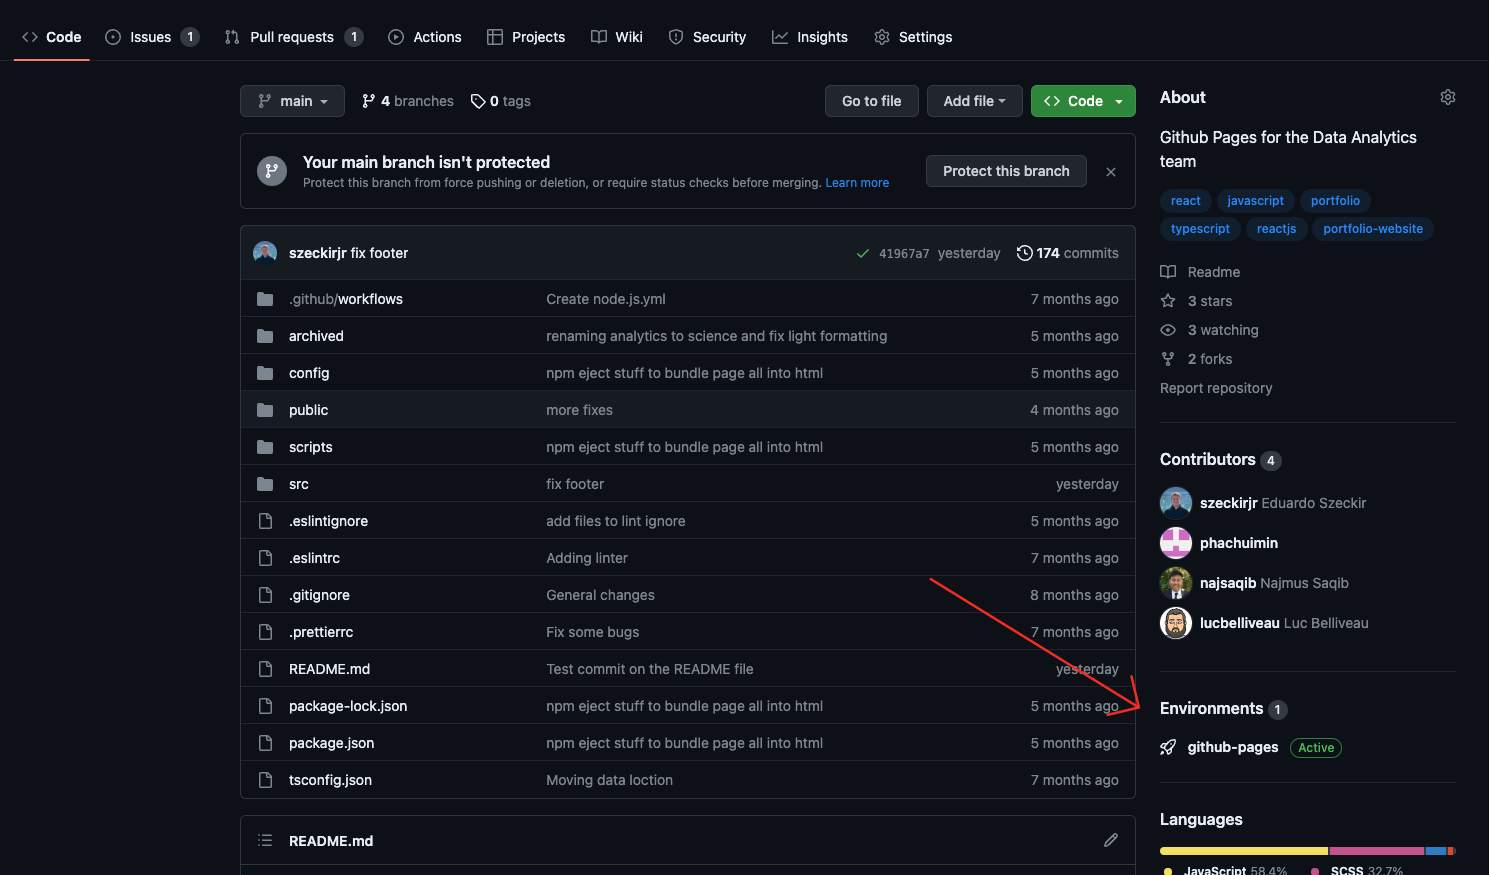Select the reactjs topic tag

[1276, 229]
